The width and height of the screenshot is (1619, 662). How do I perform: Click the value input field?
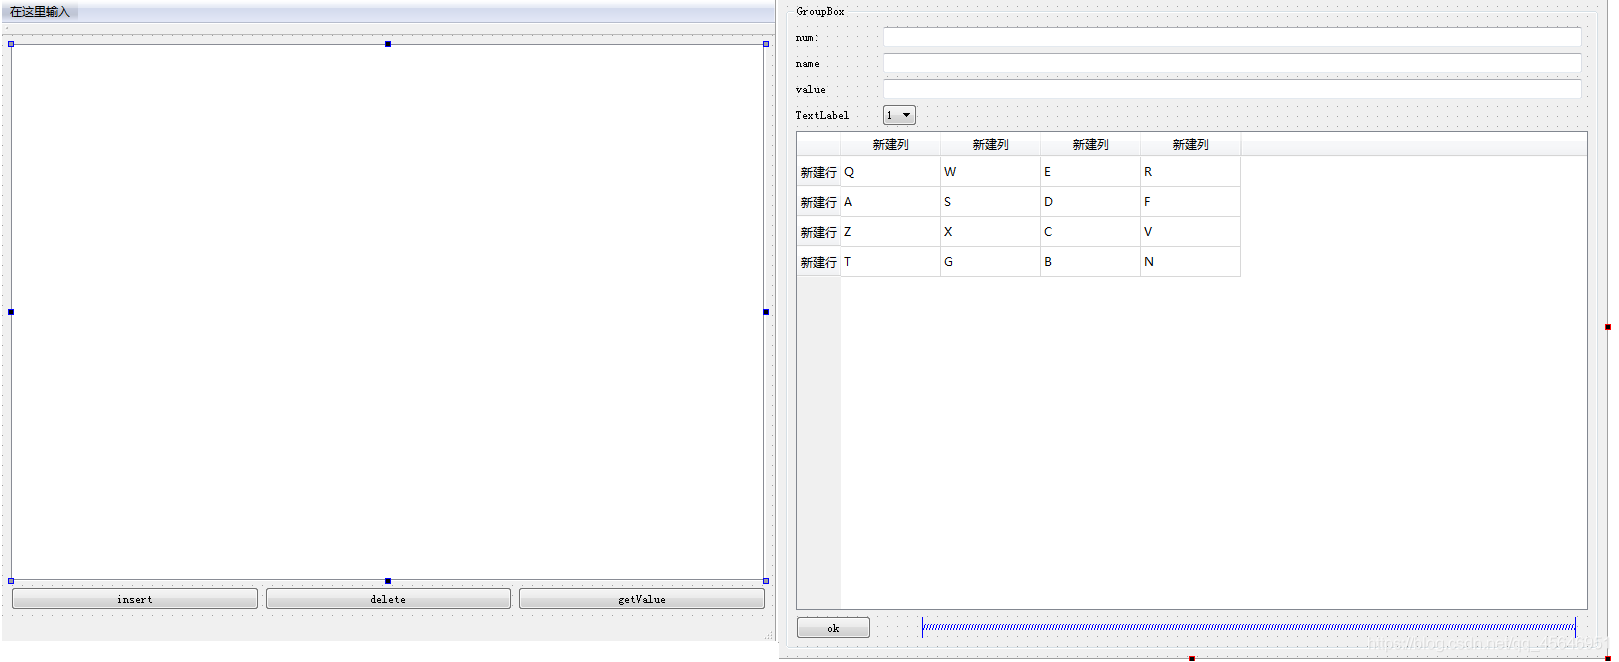pyautogui.click(x=1232, y=89)
